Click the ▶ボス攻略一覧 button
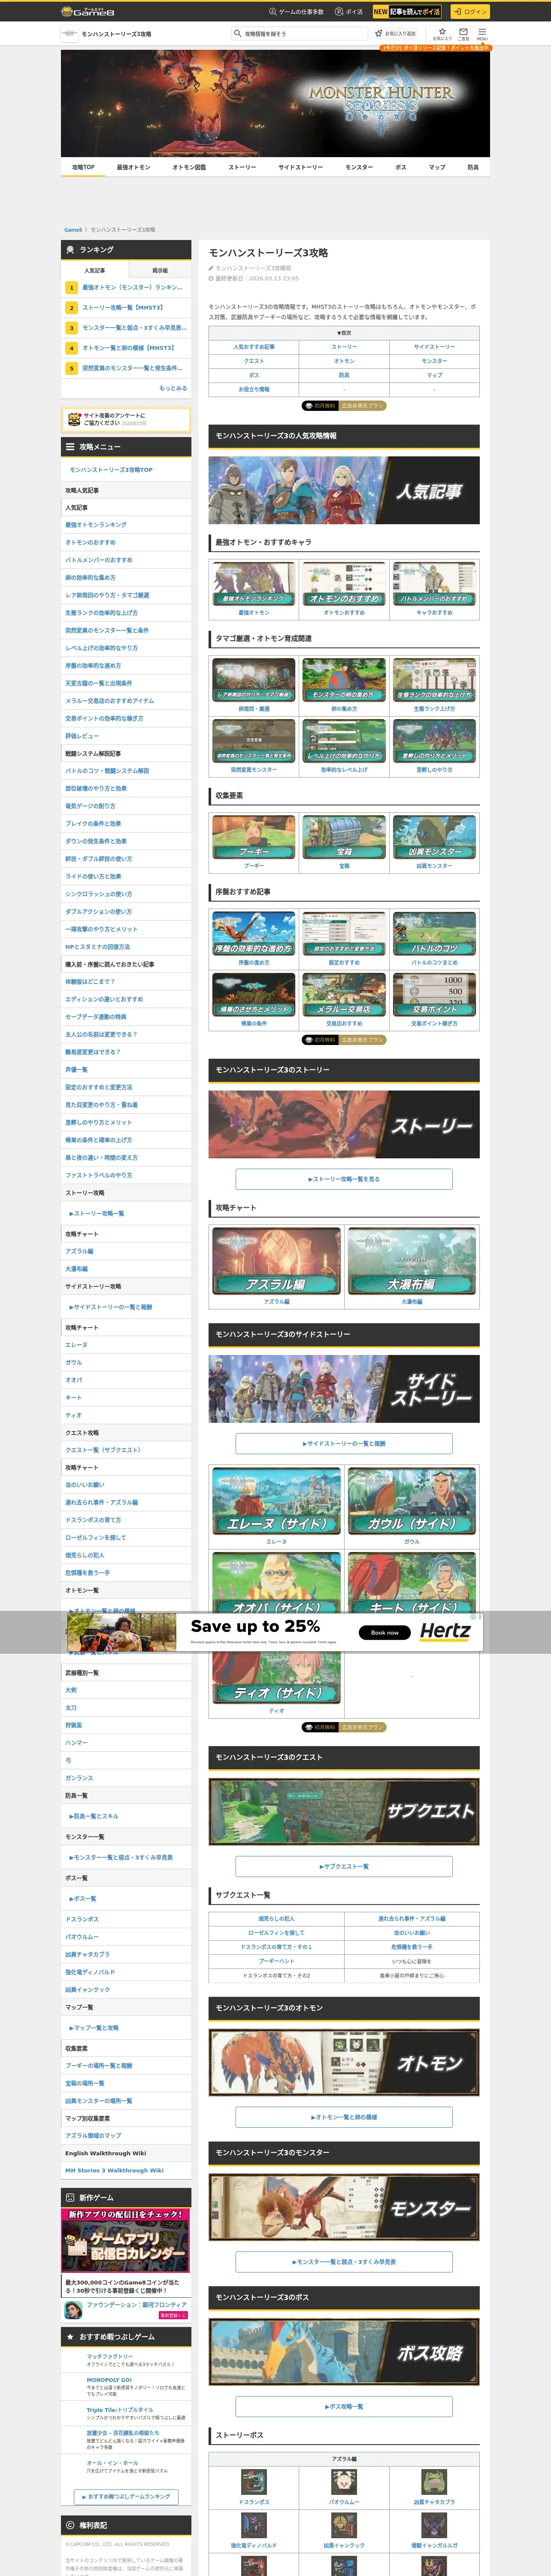This screenshot has height=2576, width=551. pyautogui.click(x=344, y=2406)
